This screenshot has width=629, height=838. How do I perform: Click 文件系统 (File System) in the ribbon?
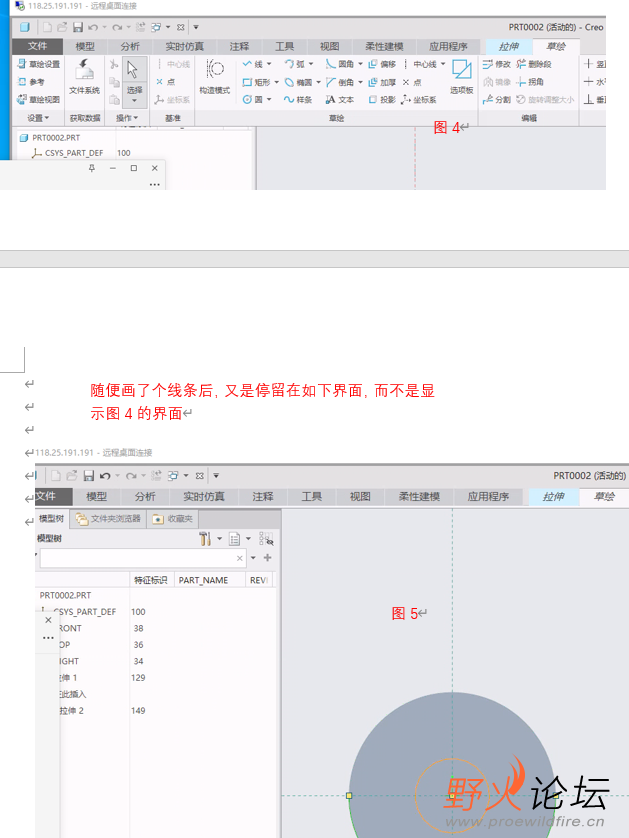click(x=84, y=77)
